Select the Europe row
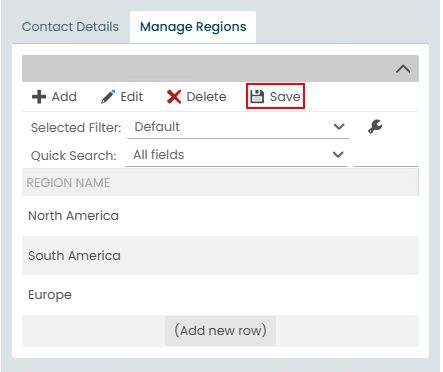Screen dimensions: 443x372 (220, 295)
